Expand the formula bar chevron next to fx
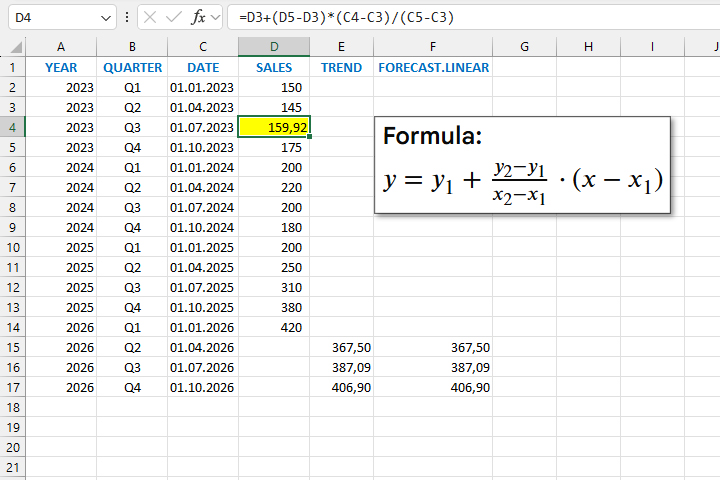 (x=215, y=17)
